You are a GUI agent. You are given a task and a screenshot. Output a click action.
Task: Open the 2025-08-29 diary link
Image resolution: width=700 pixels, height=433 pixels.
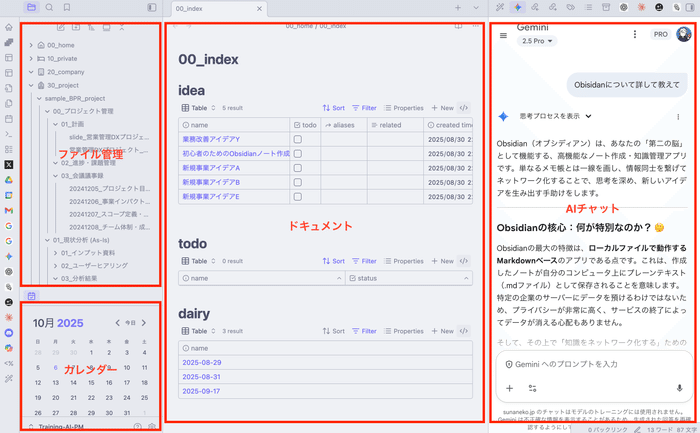(202, 362)
